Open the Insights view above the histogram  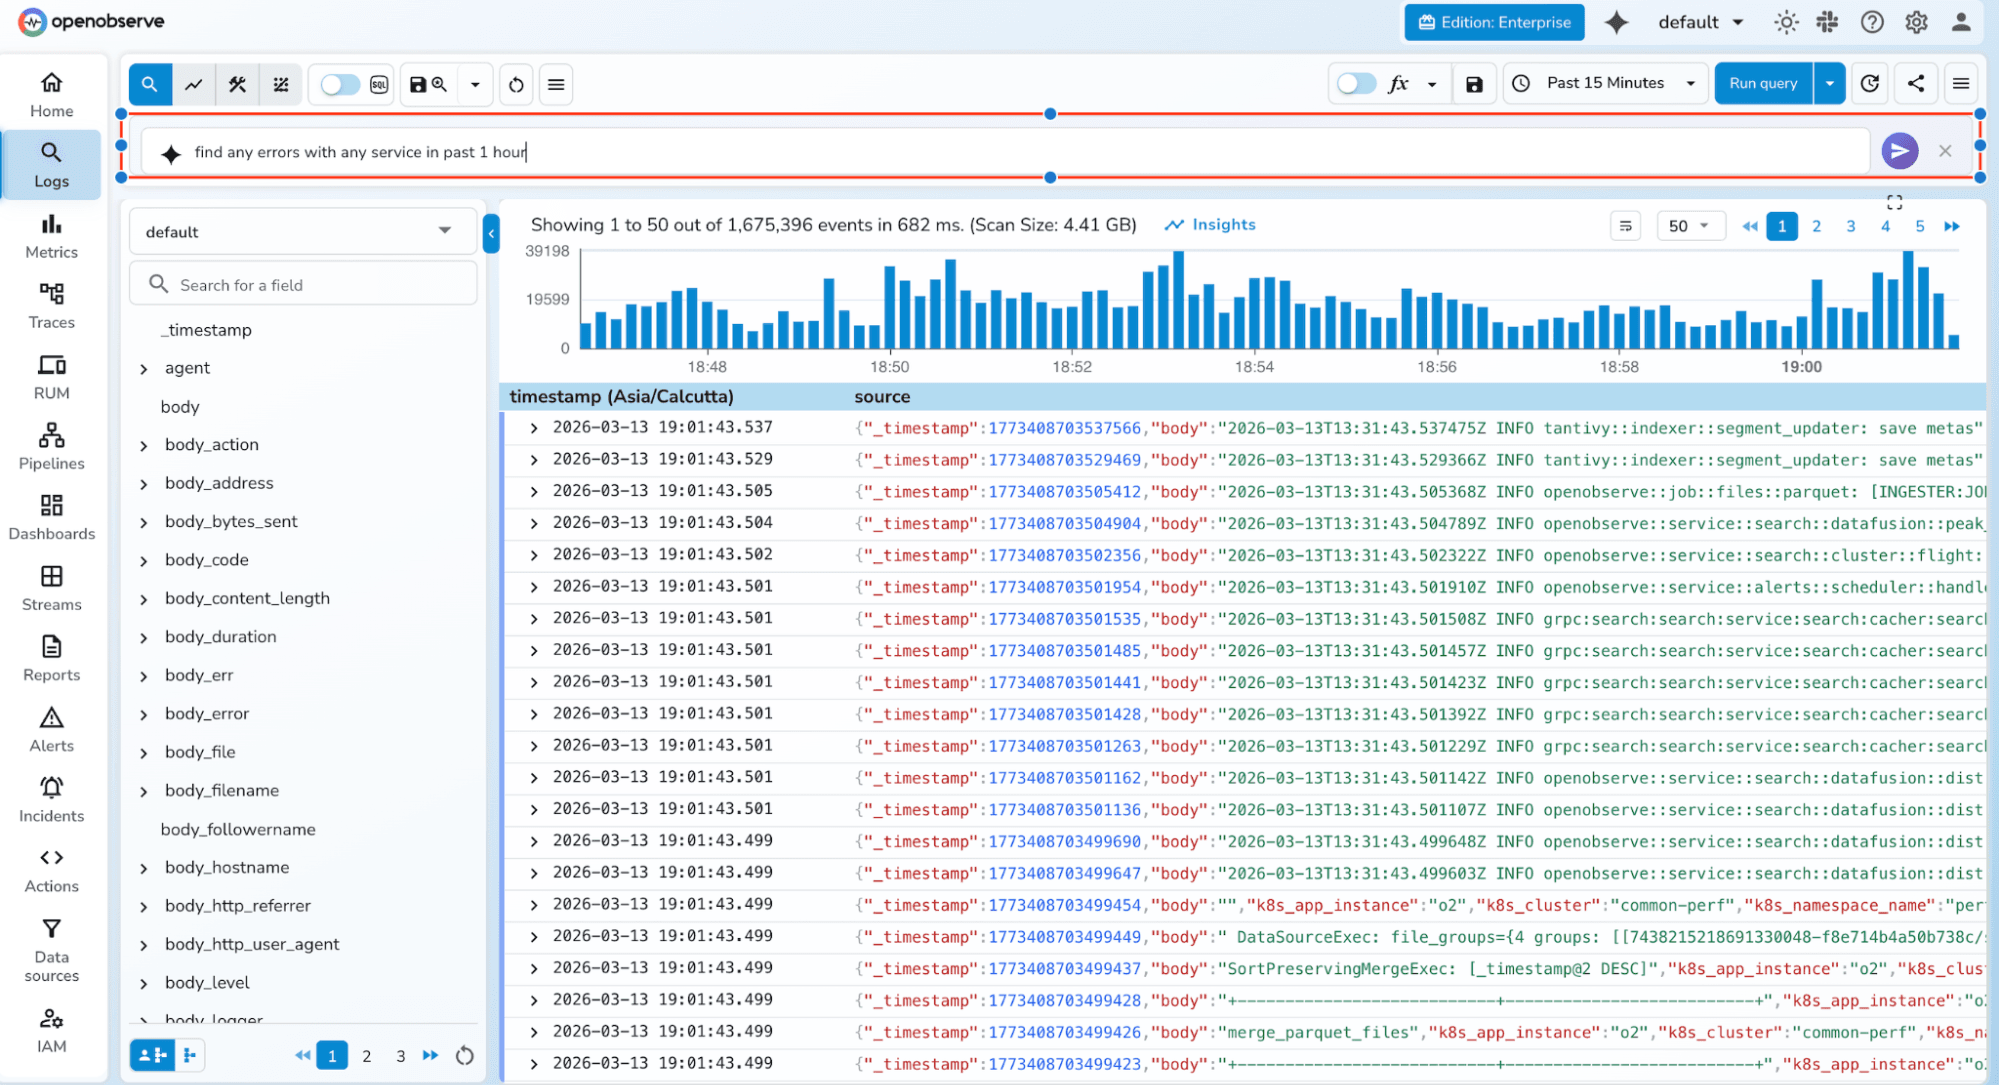[x=1209, y=224]
